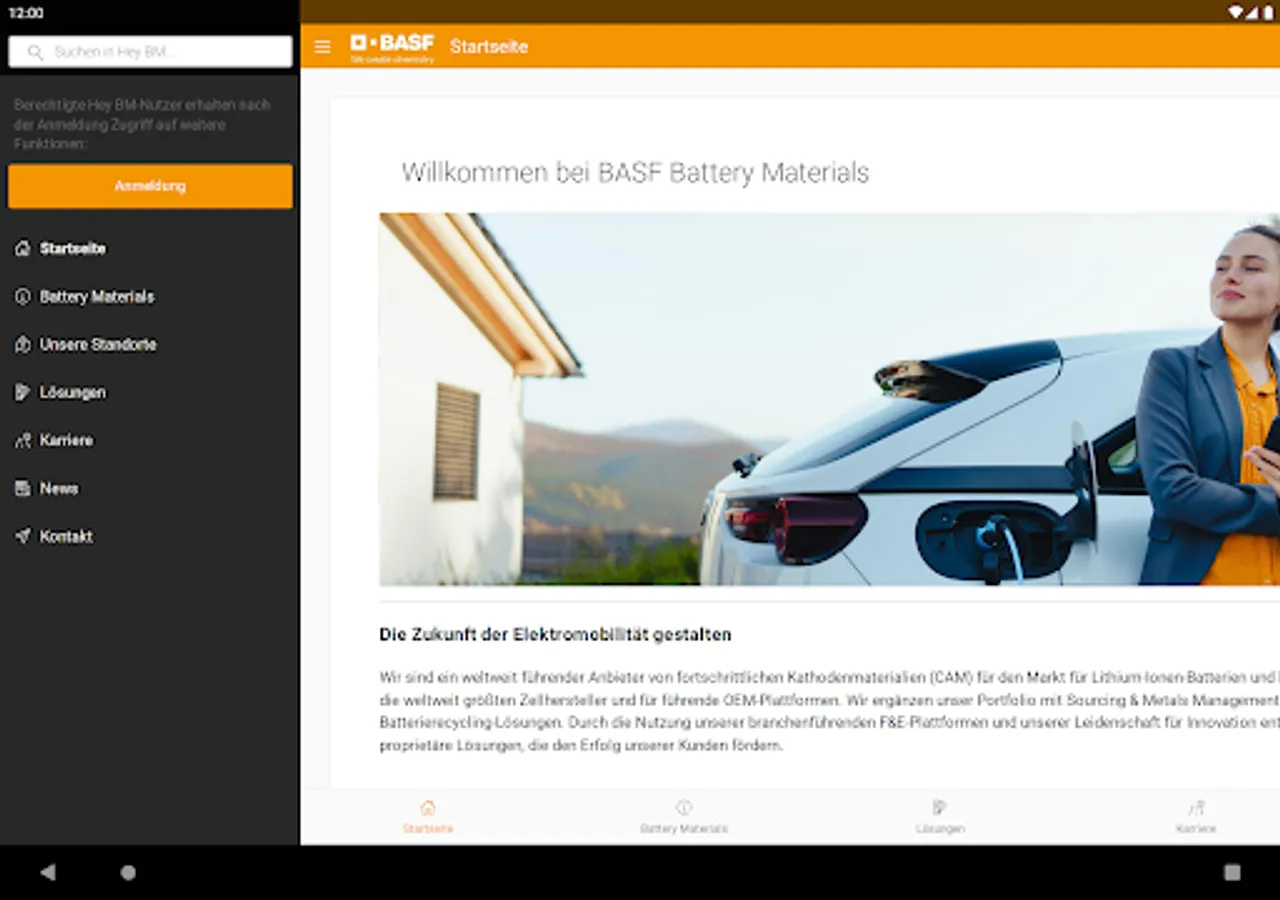Image resolution: width=1280 pixels, height=900 pixels.
Task: Click the Karriere icon in sidebar
Action: tap(22, 440)
